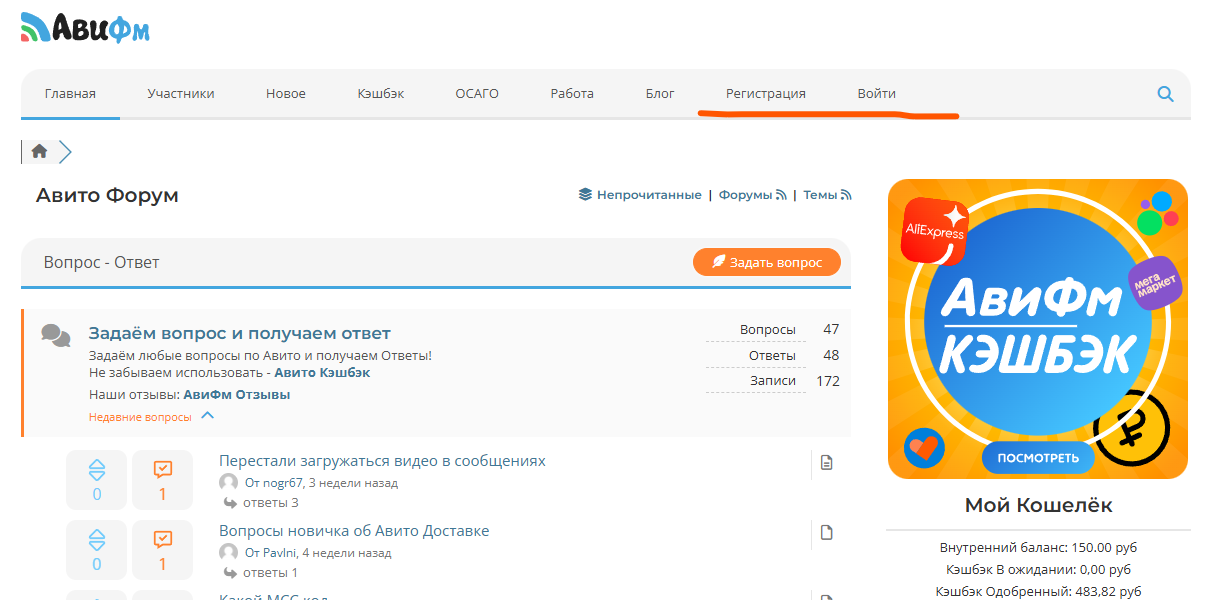1215x600 pixels.
Task: Click the Ответы count 48
Action: click(831, 355)
